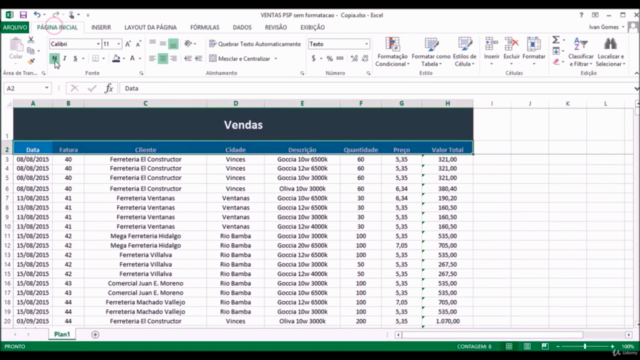Screen dimensions: 640x360
Task: Toggle Quebrar Texto Automaticamente wrap text
Action: pos(255,44)
